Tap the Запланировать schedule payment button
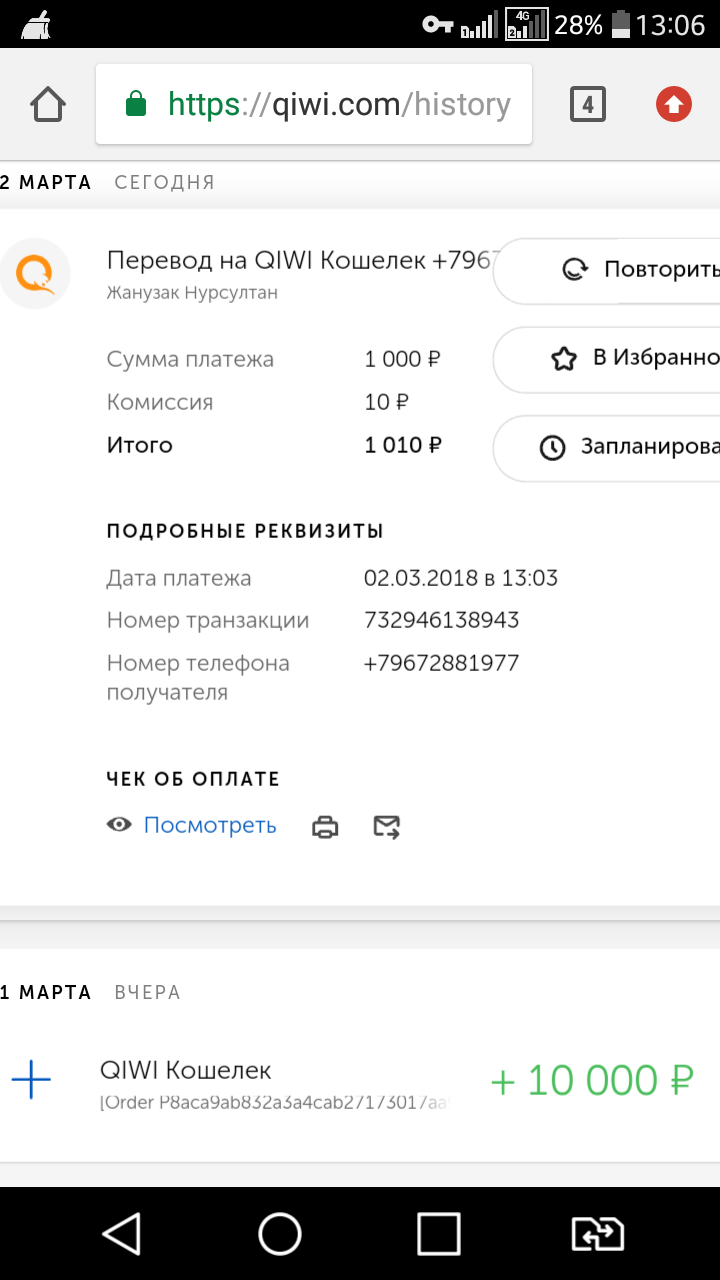 [x=607, y=448]
